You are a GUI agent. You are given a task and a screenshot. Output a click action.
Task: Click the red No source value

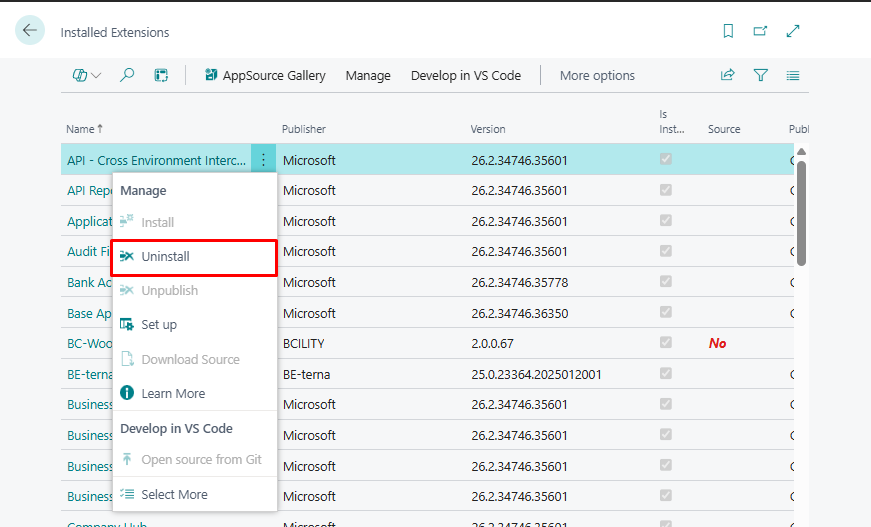tap(717, 343)
